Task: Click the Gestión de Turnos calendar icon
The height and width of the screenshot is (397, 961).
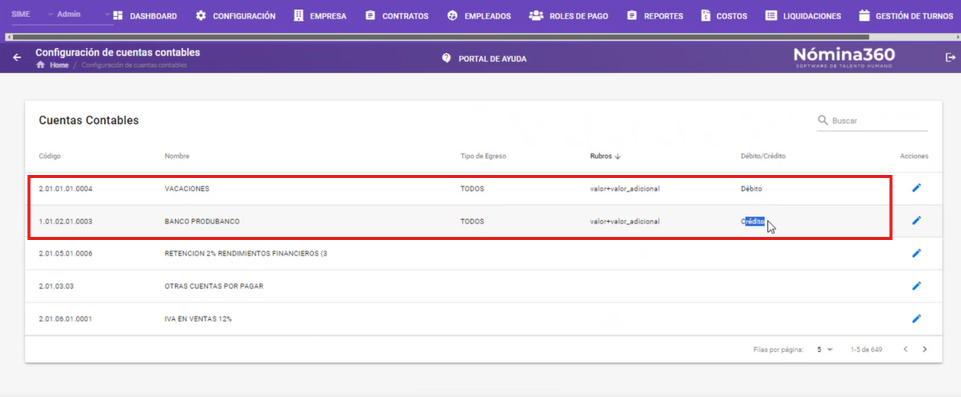Action: [864, 16]
